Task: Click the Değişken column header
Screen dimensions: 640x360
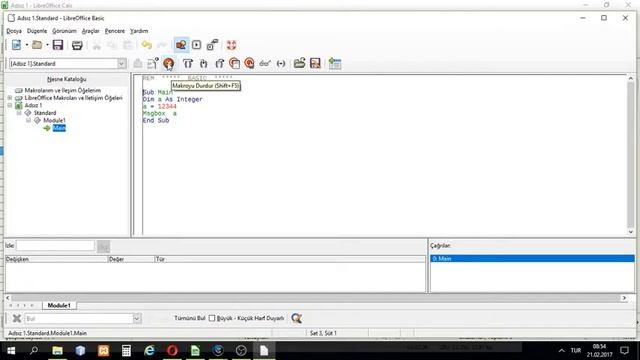Action: pyautogui.click(x=56, y=259)
